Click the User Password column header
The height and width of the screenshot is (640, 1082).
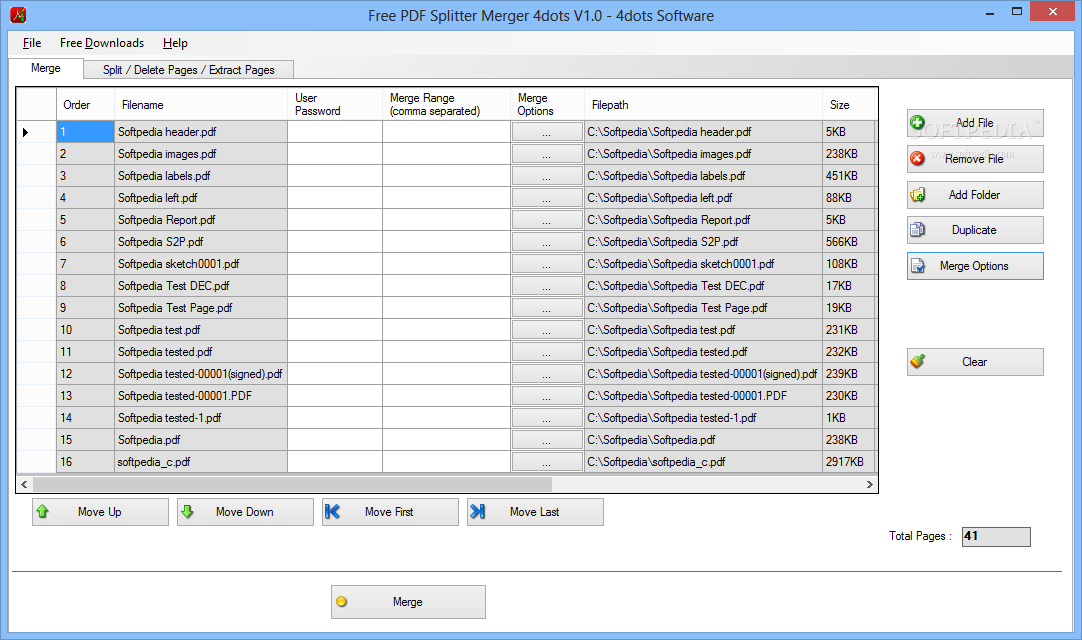(335, 104)
